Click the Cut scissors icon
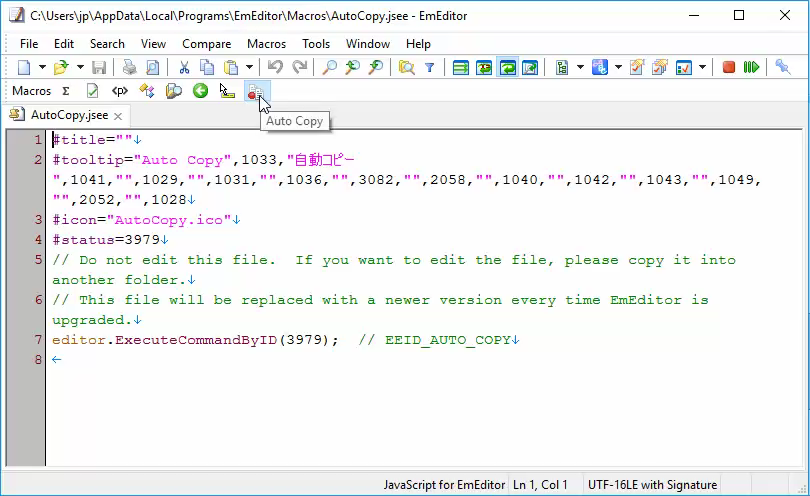The height and width of the screenshot is (496, 810). coord(184,67)
